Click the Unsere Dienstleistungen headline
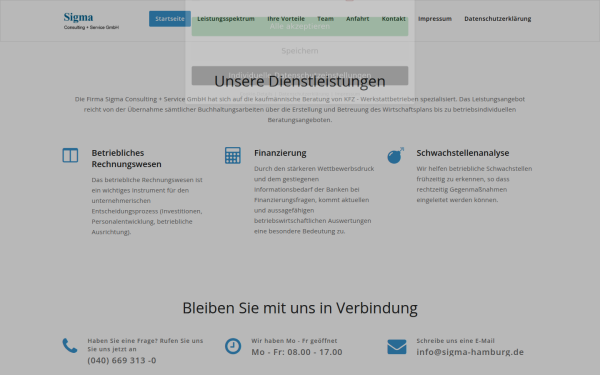 (300, 81)
